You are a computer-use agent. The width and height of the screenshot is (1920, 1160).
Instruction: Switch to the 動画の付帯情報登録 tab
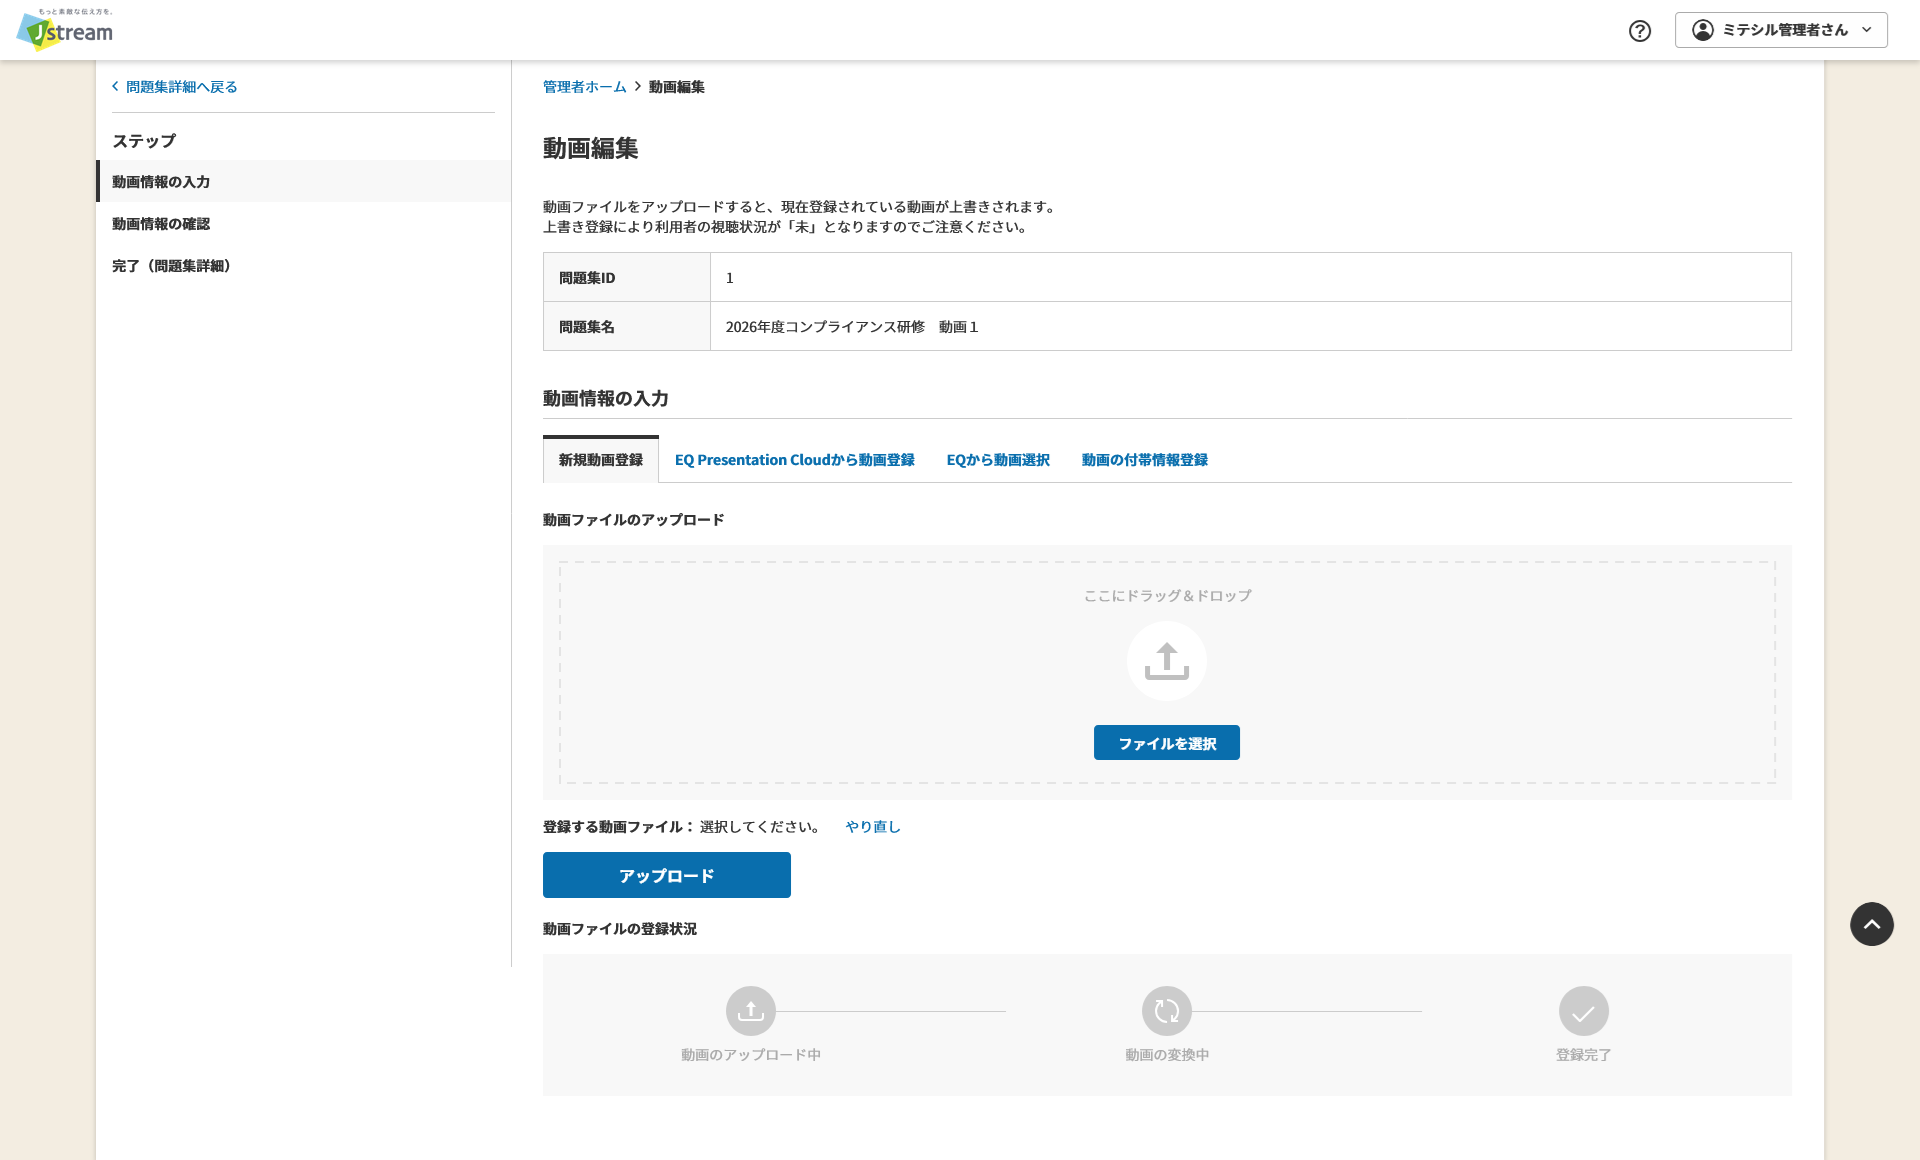coord(1144,459)
